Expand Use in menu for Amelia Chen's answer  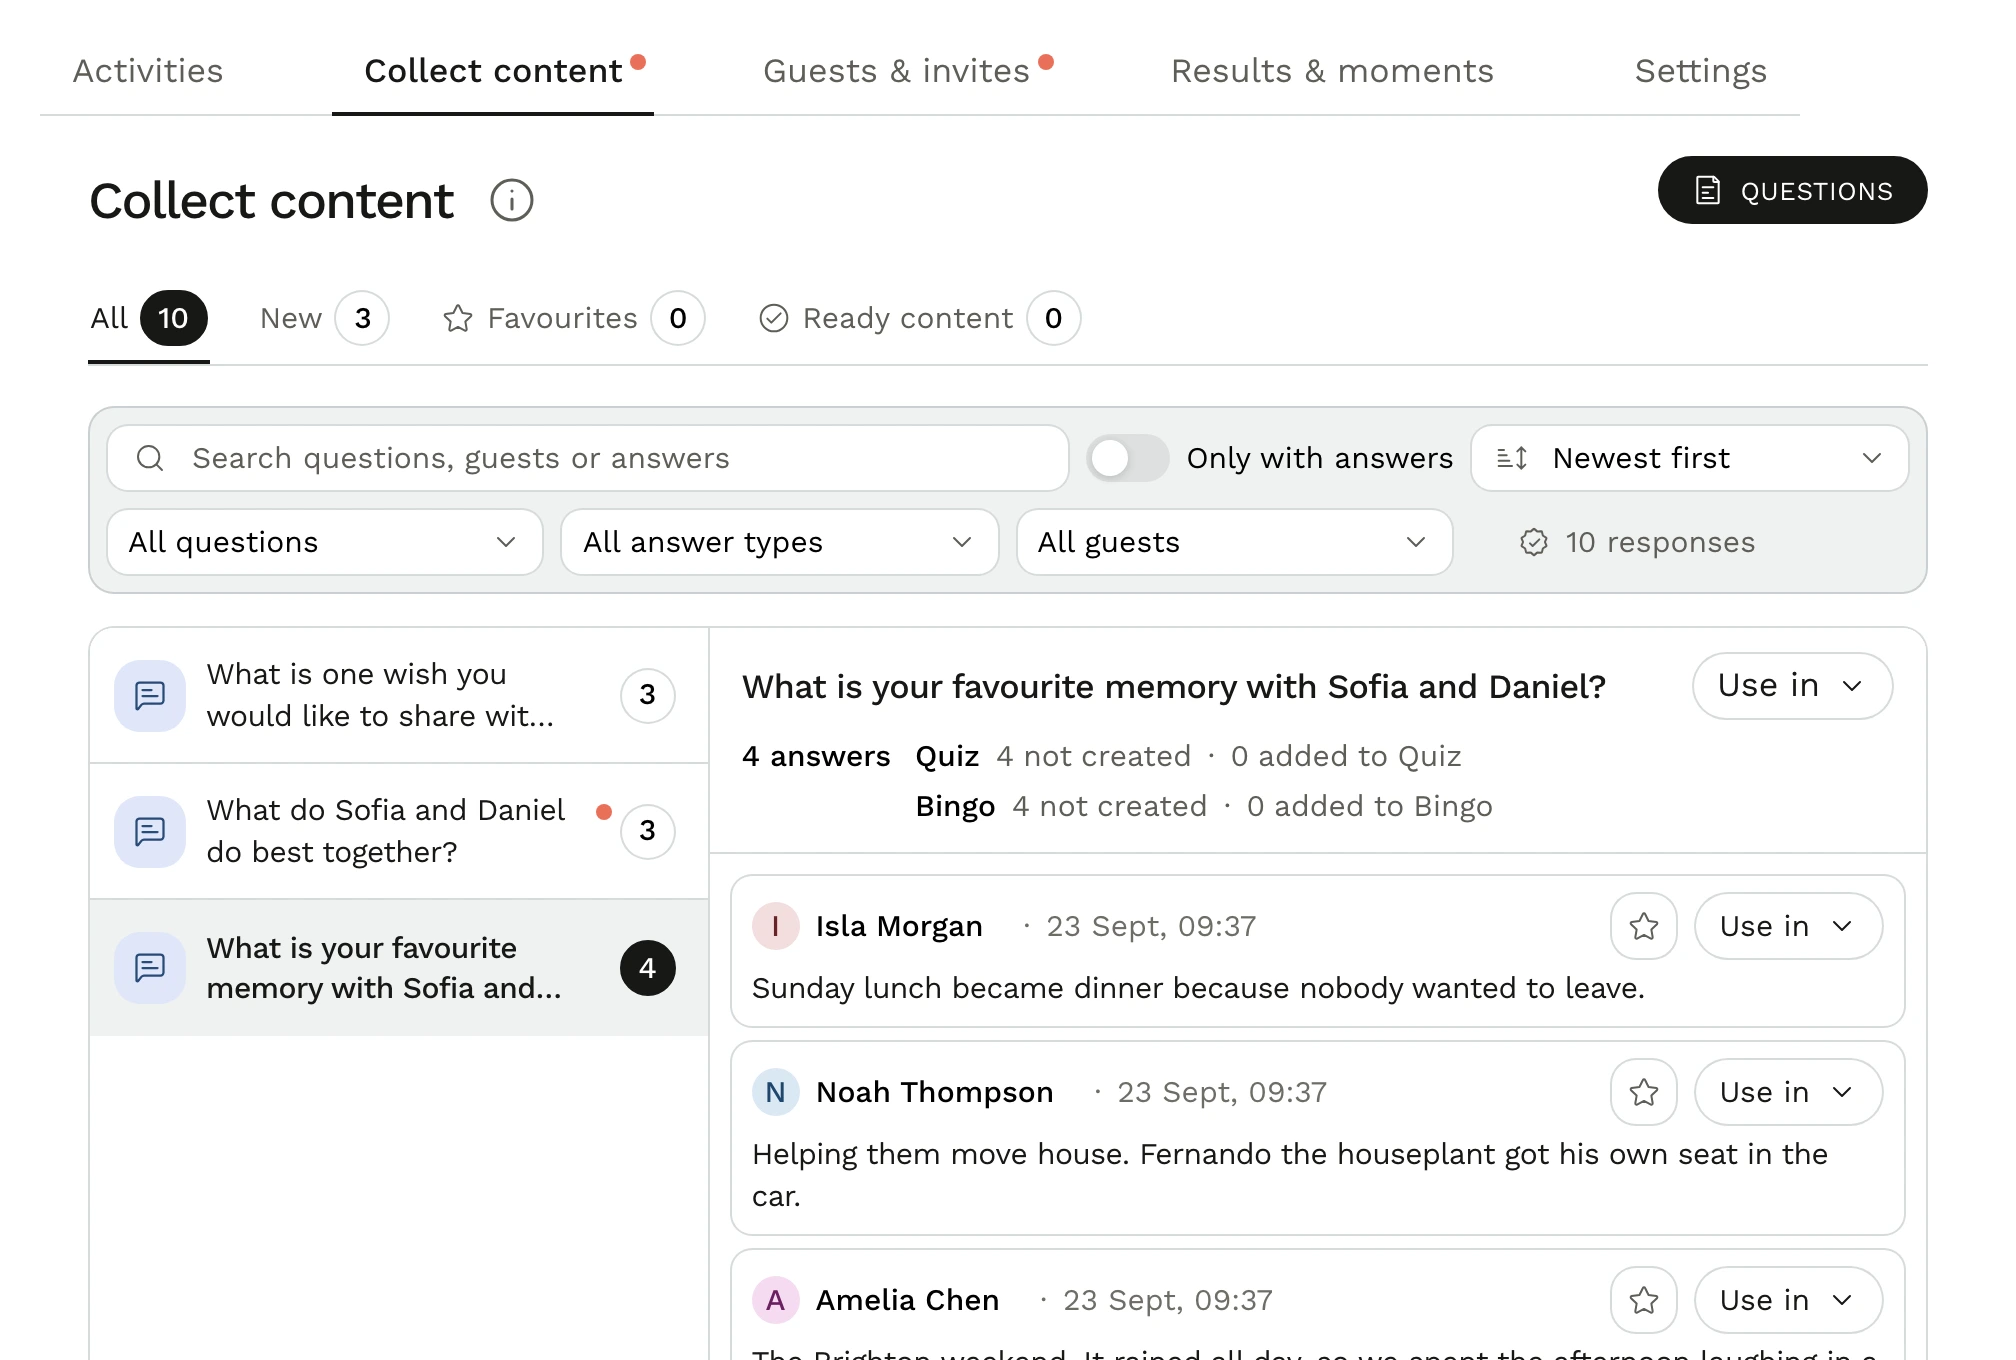click(x=1788, y=1300)
